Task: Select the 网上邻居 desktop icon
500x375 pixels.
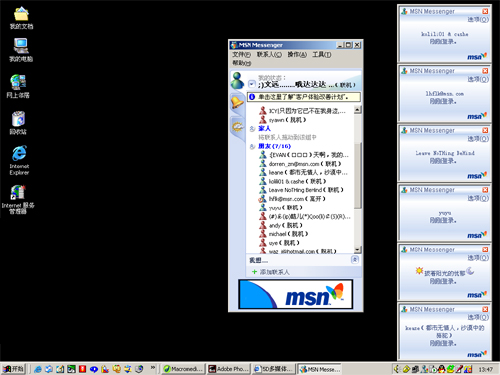Action: [x=18, y=82]
